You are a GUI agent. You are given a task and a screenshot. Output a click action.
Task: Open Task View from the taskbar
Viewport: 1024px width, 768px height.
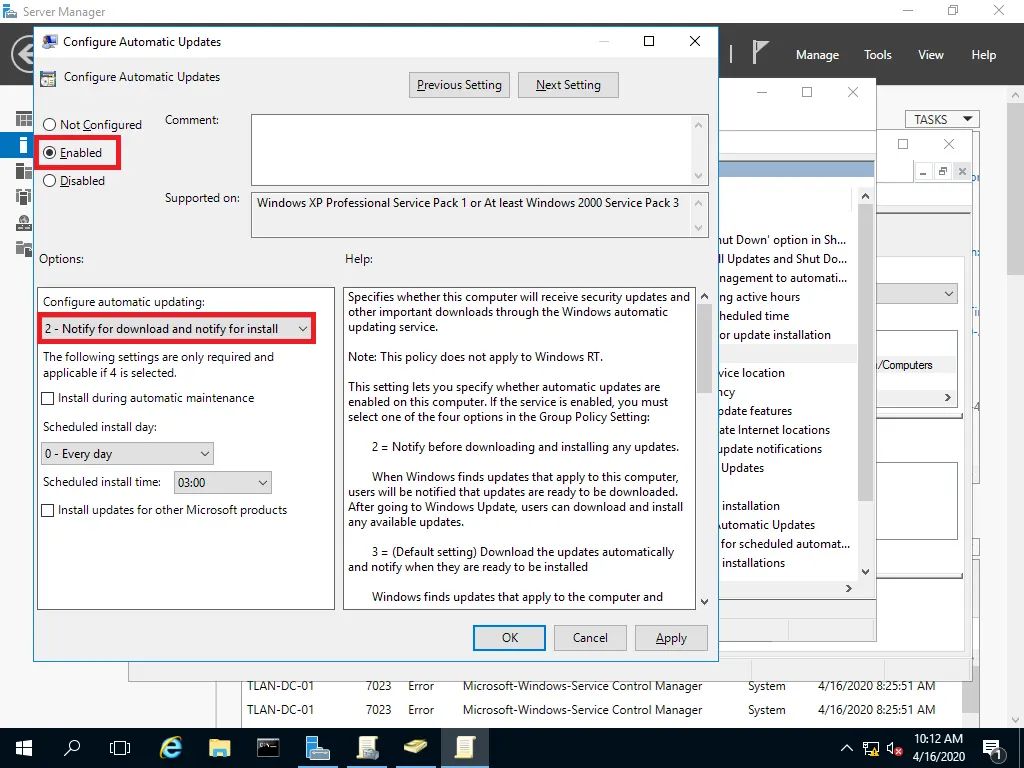[120, 747]
